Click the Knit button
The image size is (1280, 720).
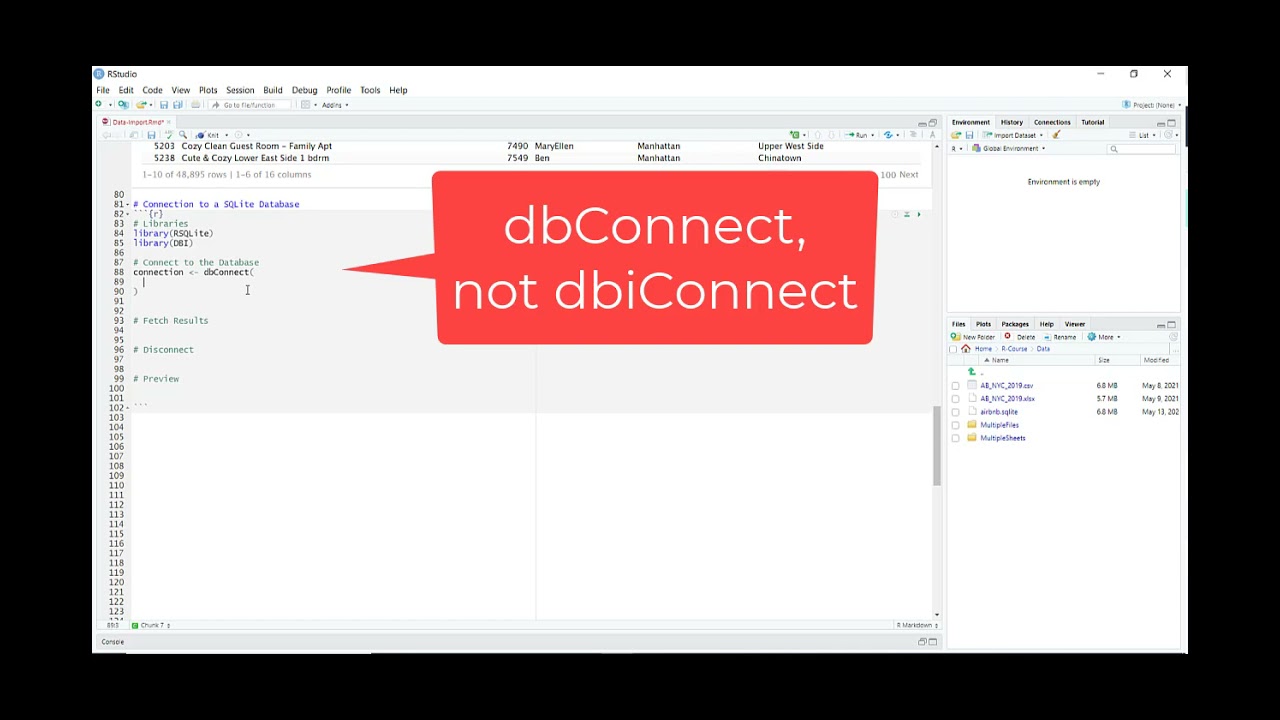[x=208, y=135]
